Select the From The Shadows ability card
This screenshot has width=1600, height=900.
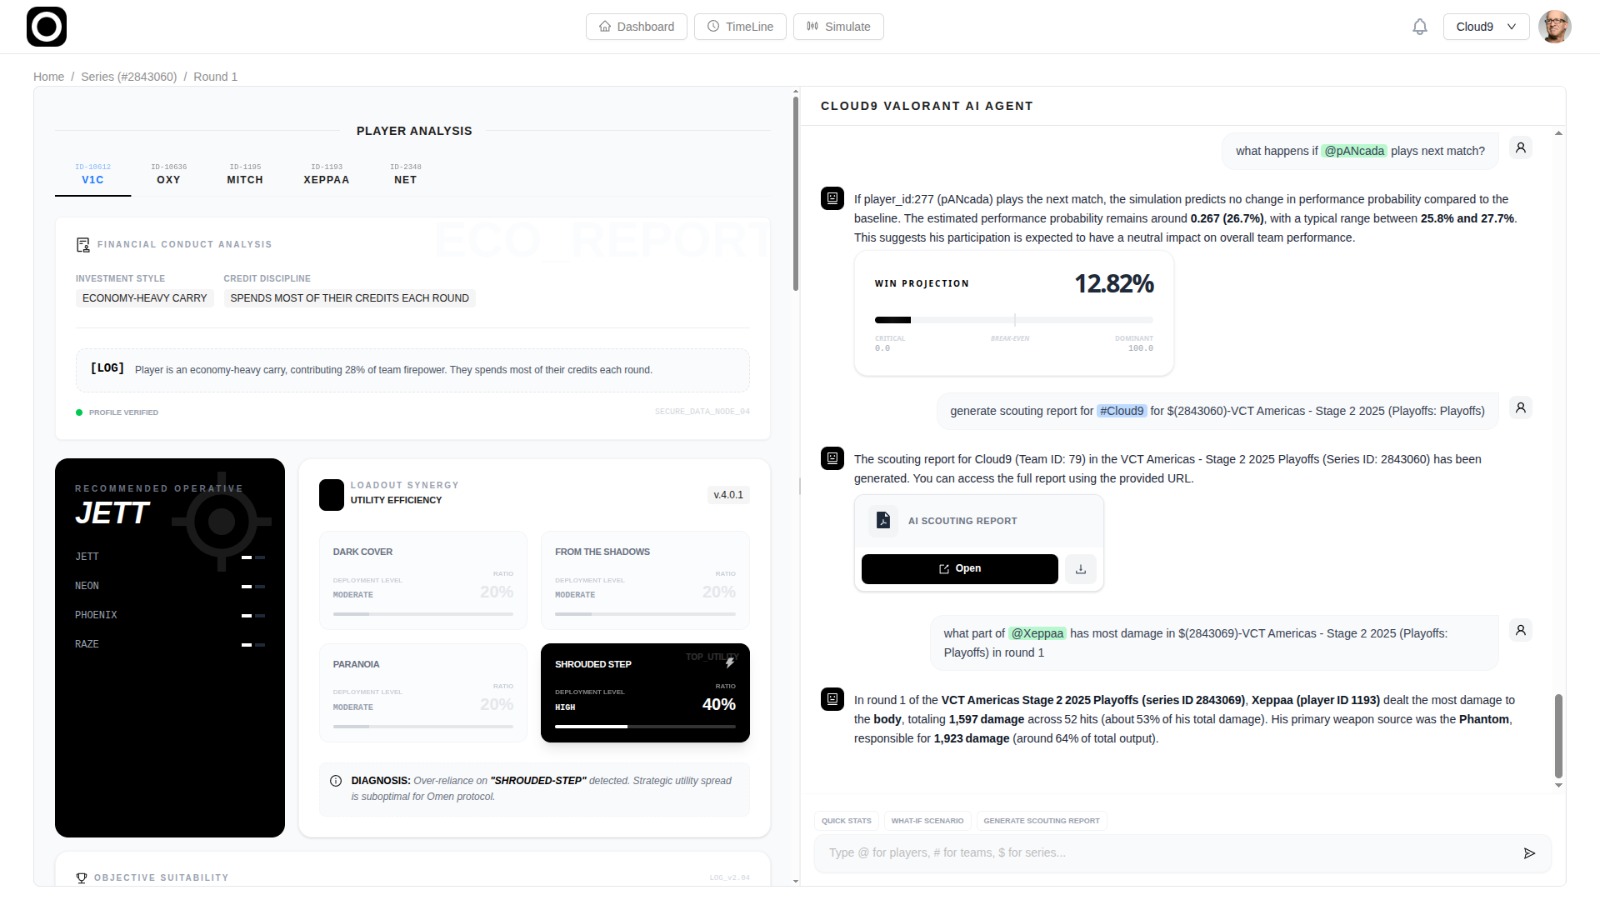point(645,580)
